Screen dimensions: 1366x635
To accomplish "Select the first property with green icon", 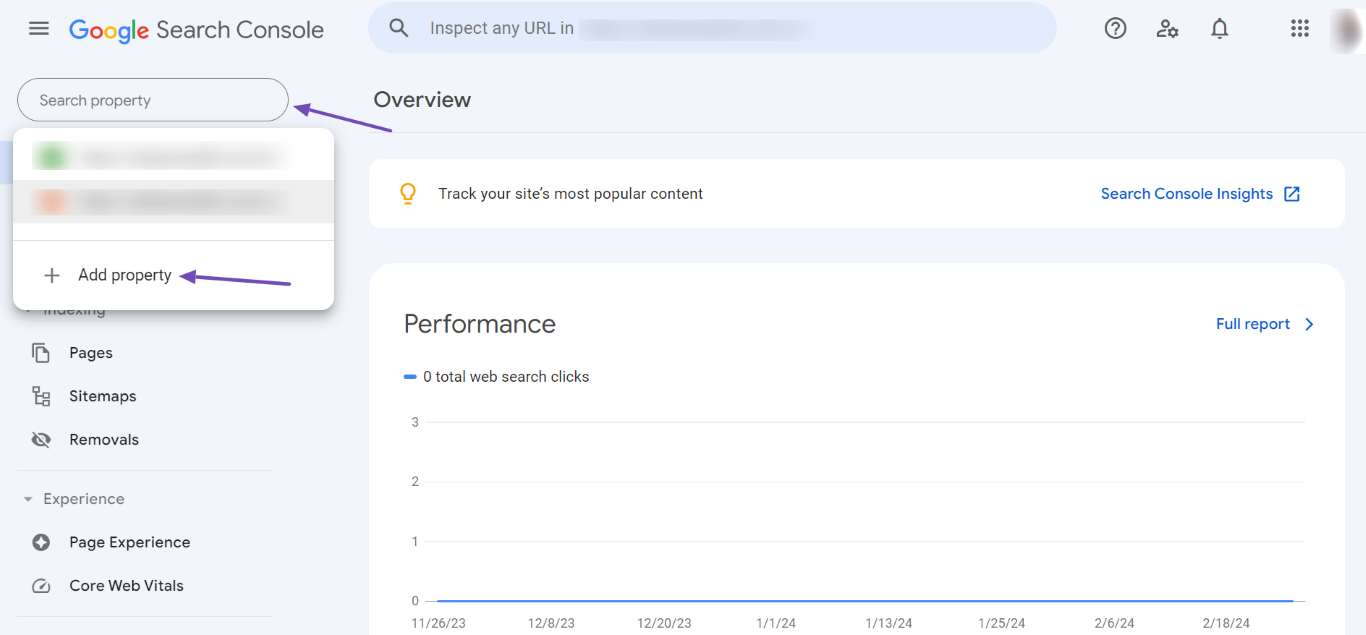I will 173,157.
